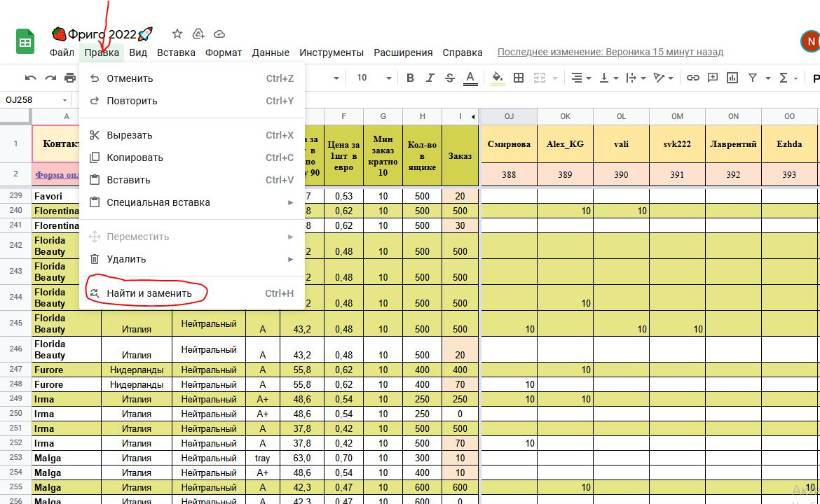This screenshot has width=820, height=504.
Task: Choose Копировать from the edit menu
Action: point(135,157)
